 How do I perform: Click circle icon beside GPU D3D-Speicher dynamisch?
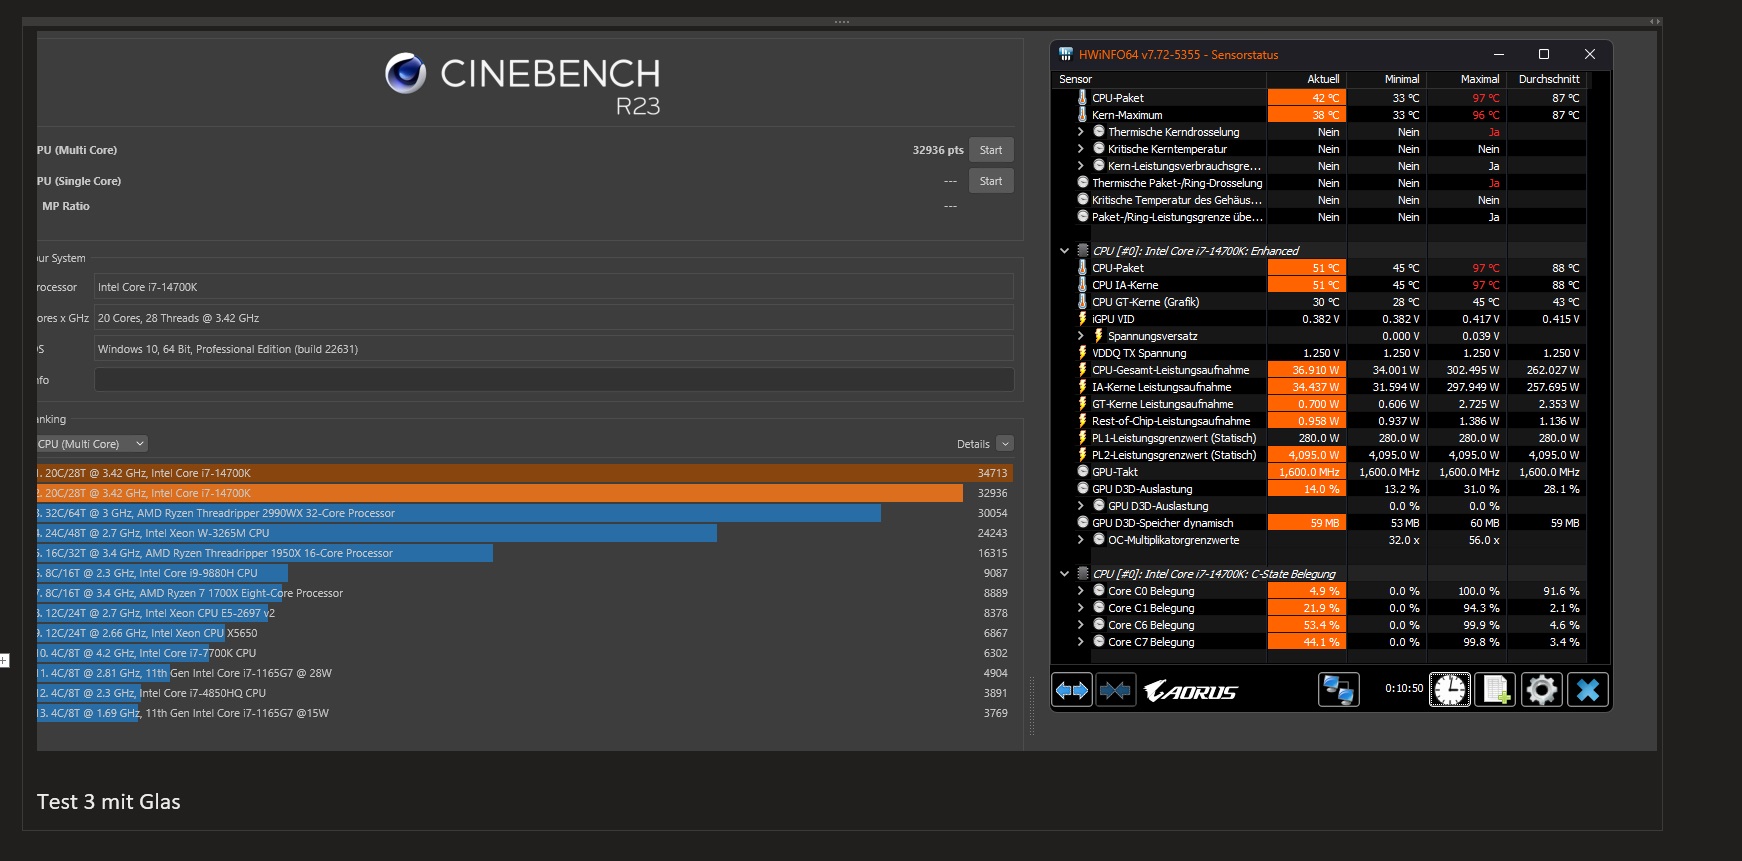(x=1082, y=522)
